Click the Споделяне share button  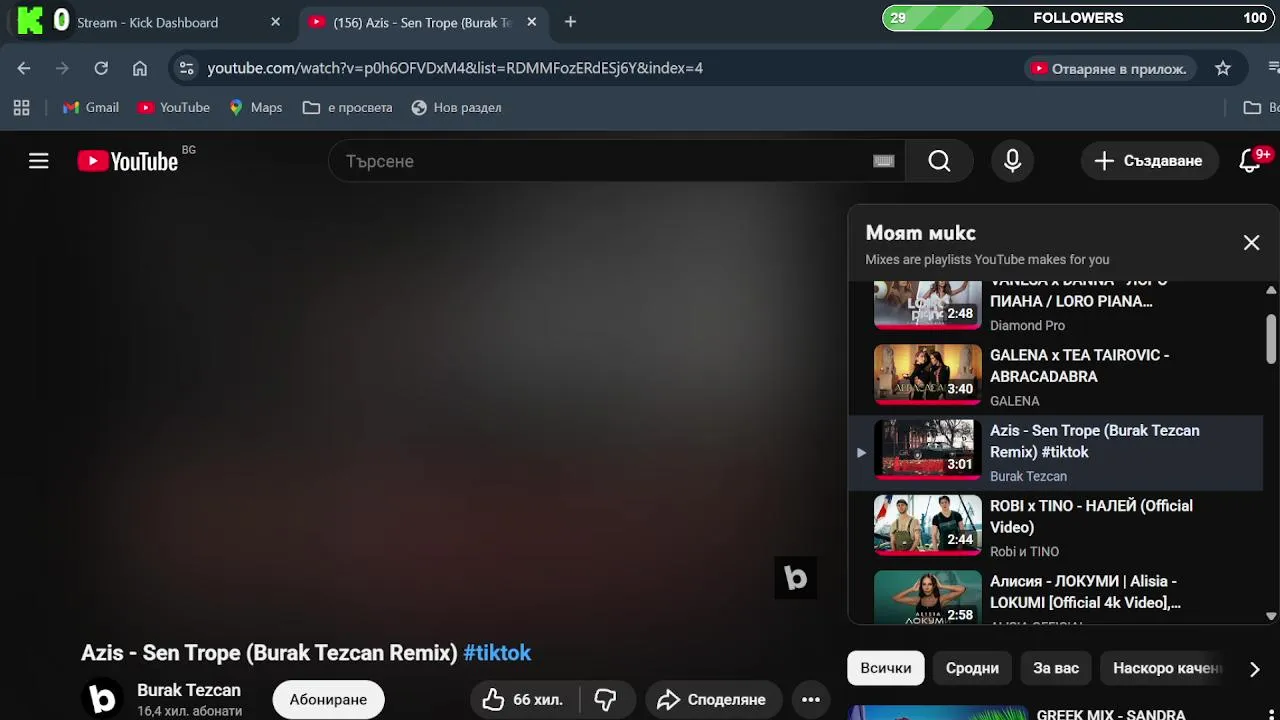(x=712, y=700)
